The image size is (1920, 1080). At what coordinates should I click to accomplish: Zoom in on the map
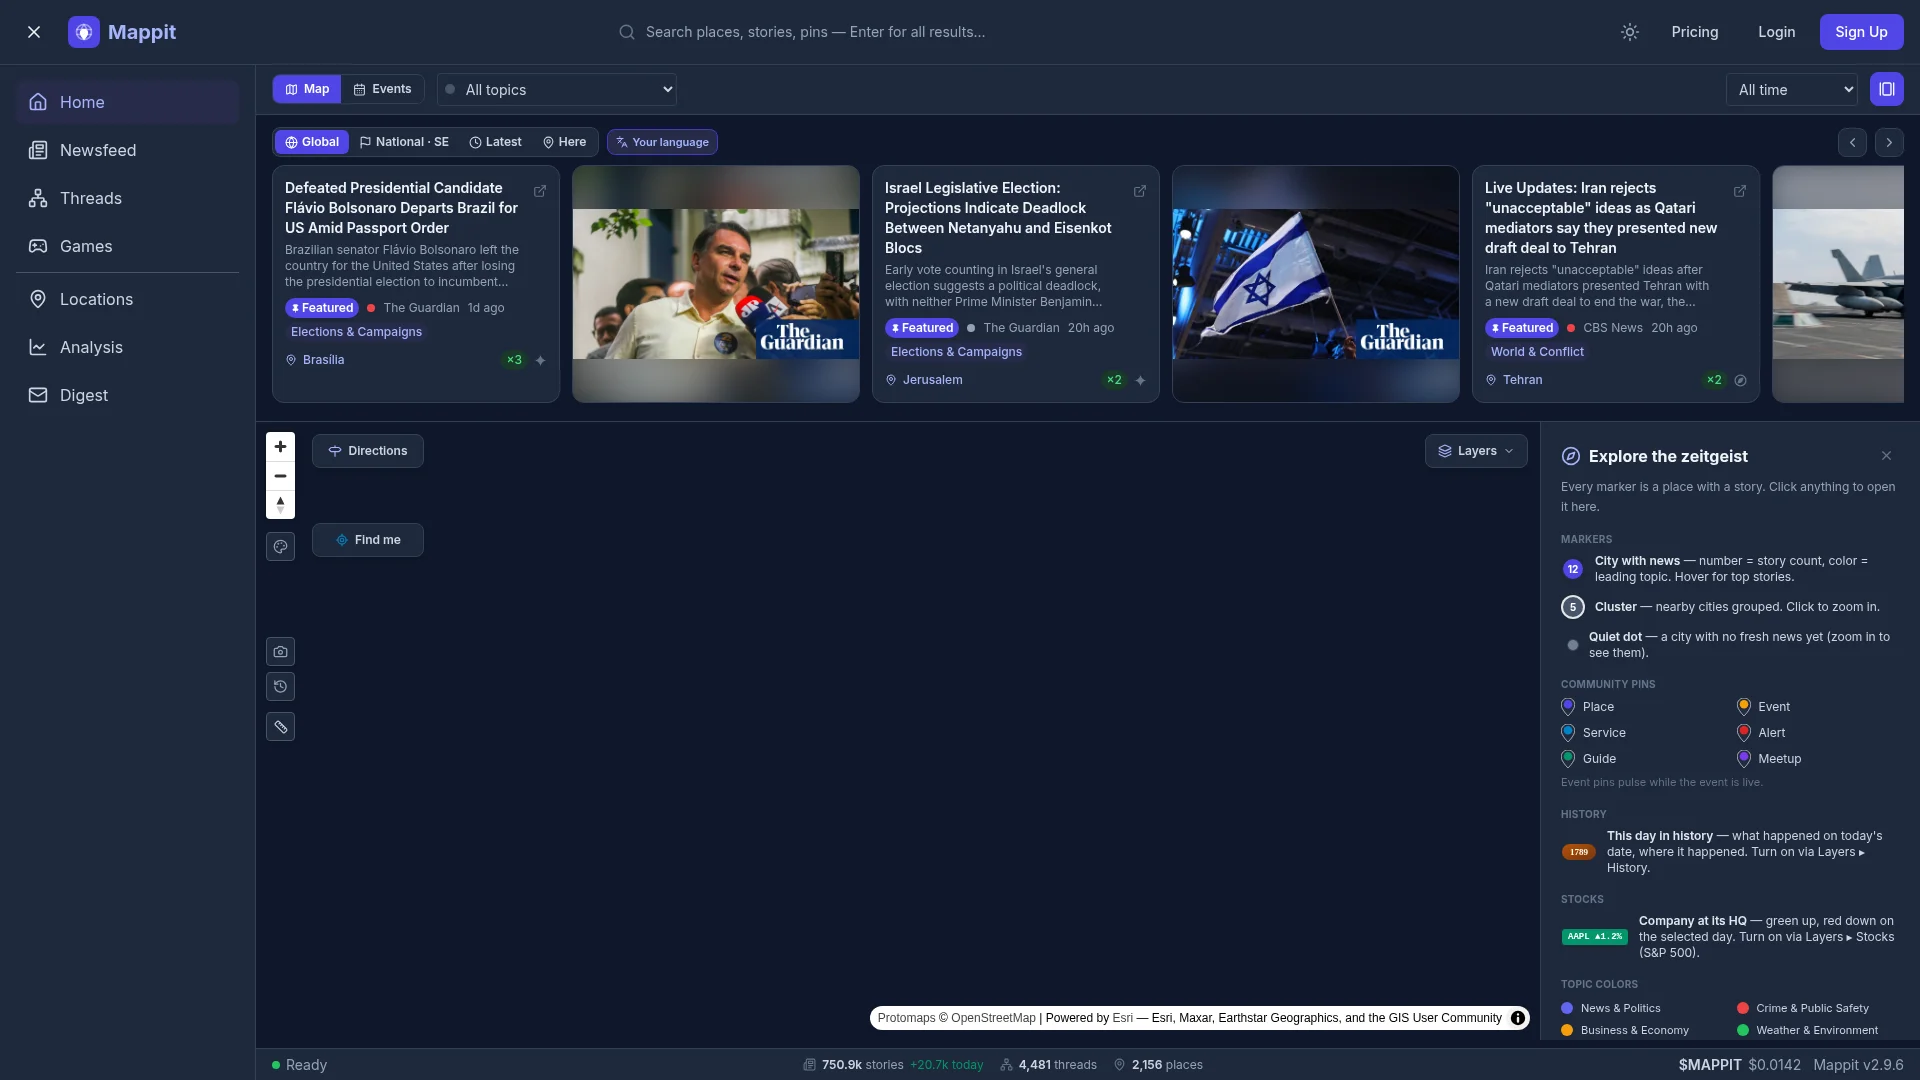coord(280,447)
